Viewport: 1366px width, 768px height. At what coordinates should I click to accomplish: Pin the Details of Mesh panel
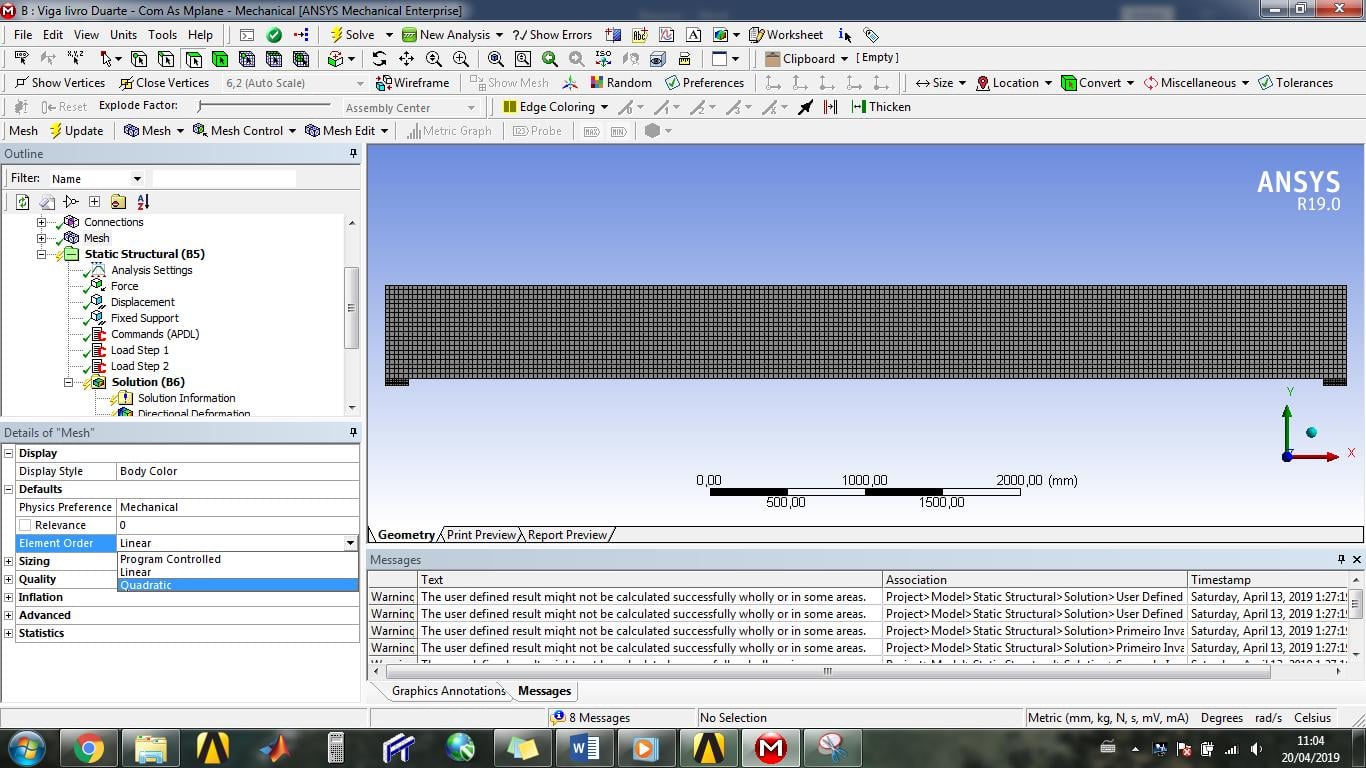(353, 433)
